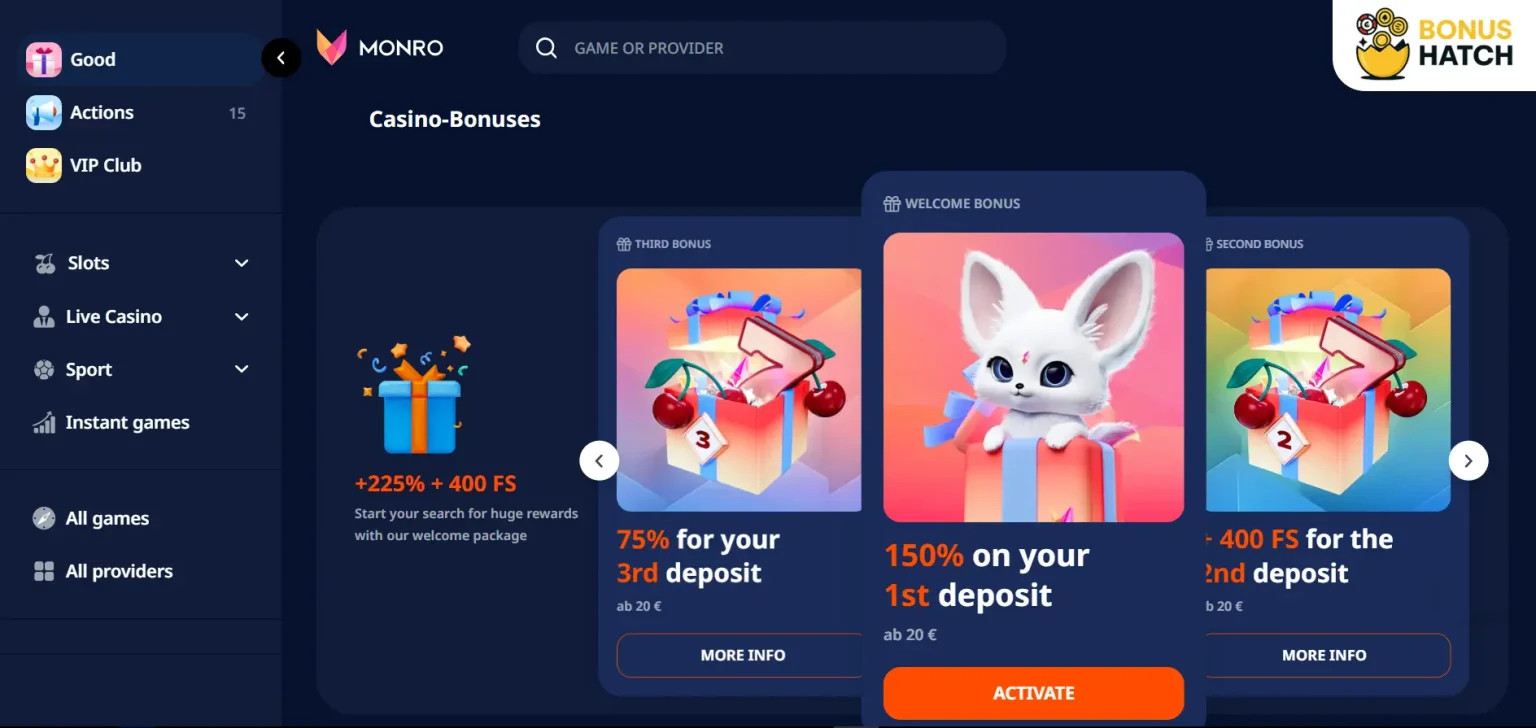Screen dimensions: 1536x728
Task: Click More Info on third bonus
Action: (742, 655)
